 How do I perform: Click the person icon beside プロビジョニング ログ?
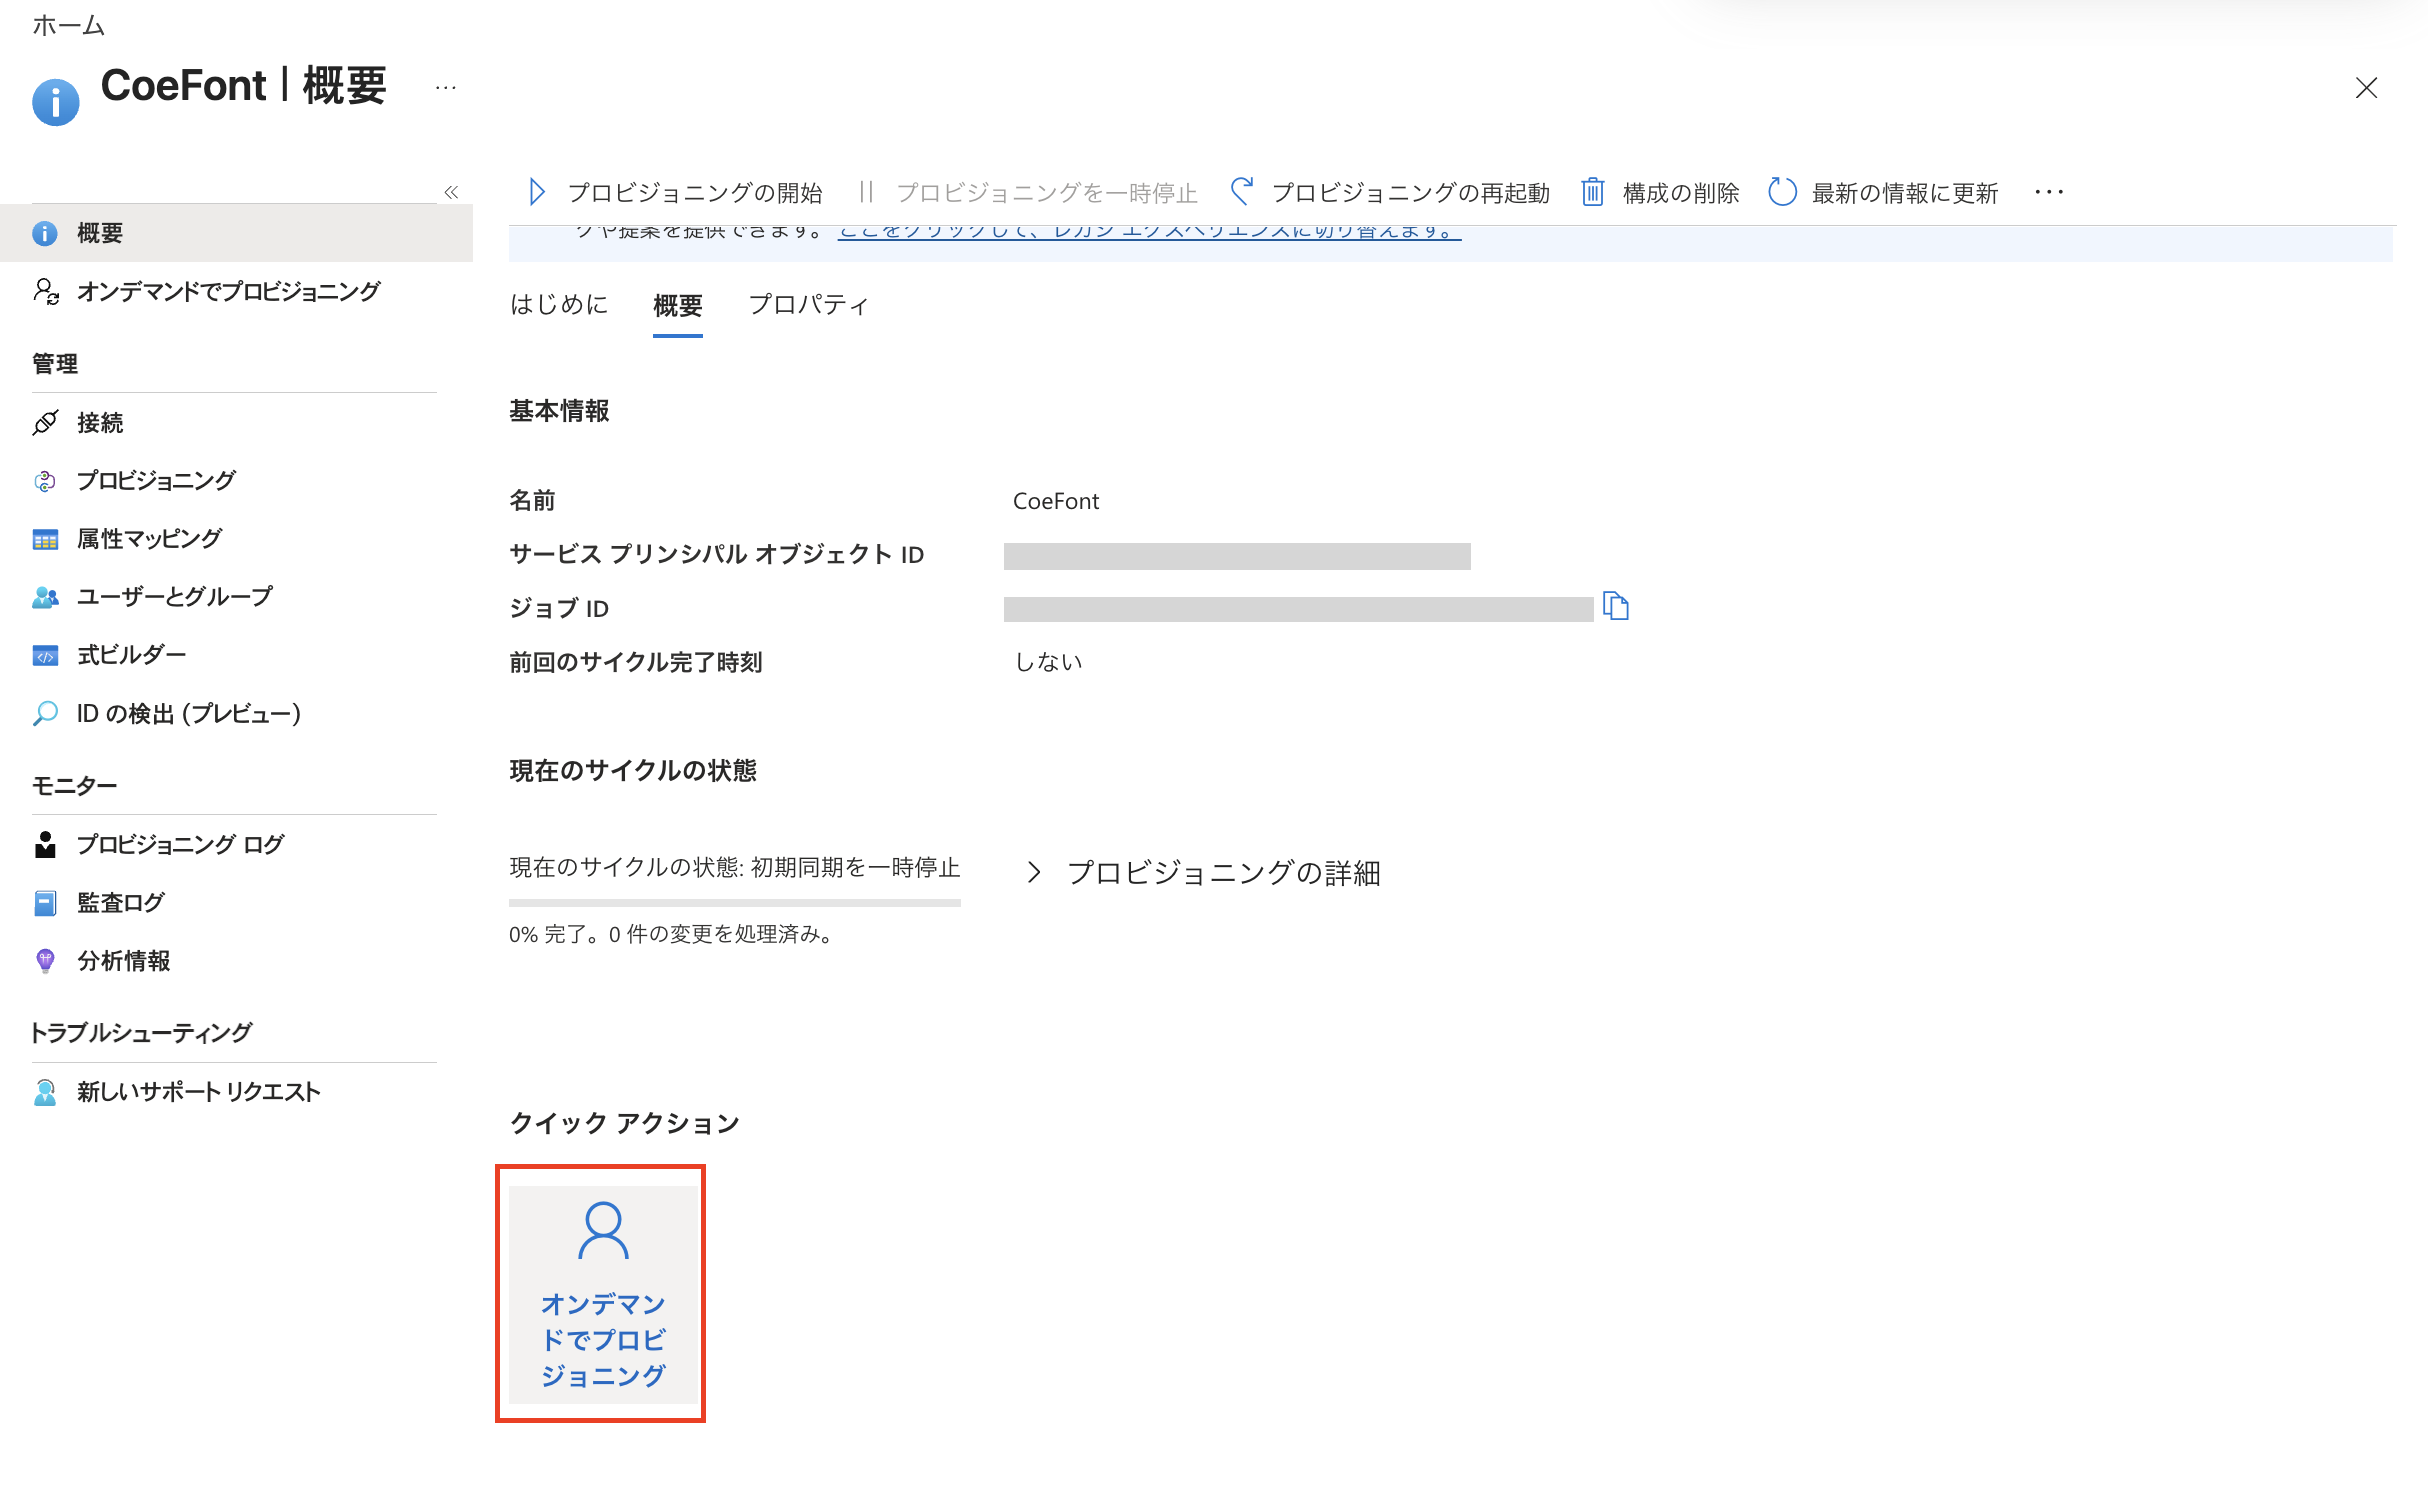click(x=45, y=845)
